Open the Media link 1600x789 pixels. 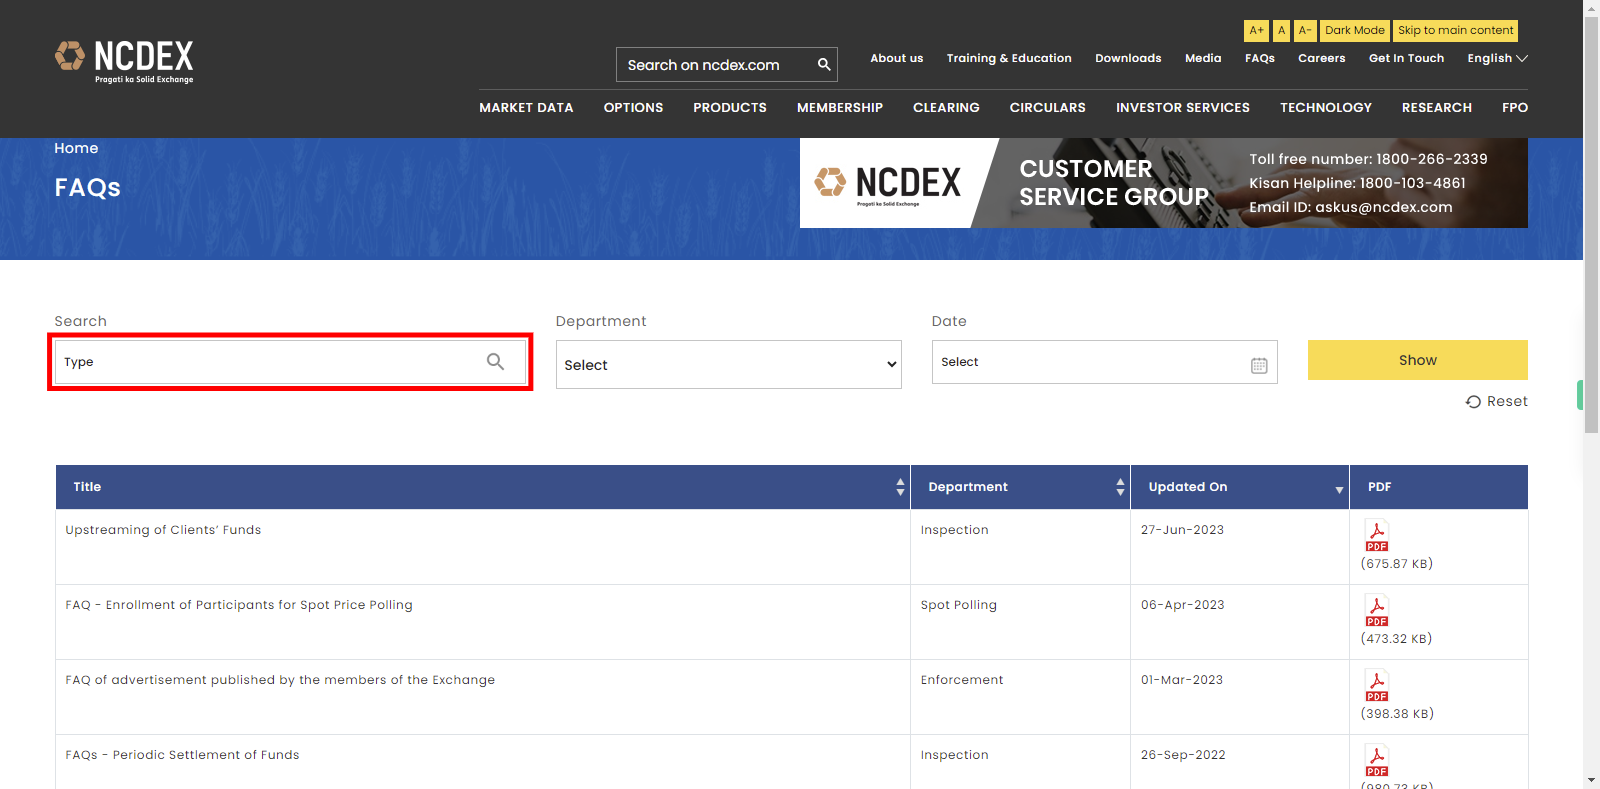[1203, 58]
